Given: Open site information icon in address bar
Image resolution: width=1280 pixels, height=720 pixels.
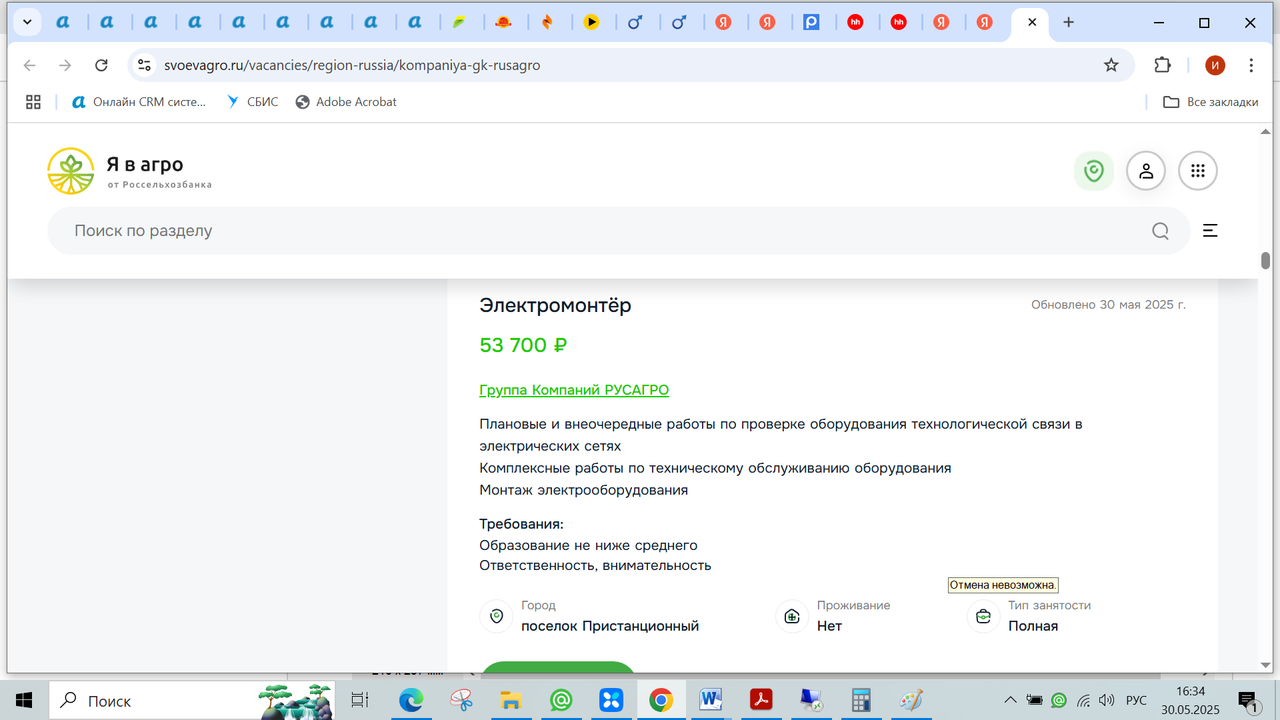Looking at the screenshot, I should pos(144,65).
